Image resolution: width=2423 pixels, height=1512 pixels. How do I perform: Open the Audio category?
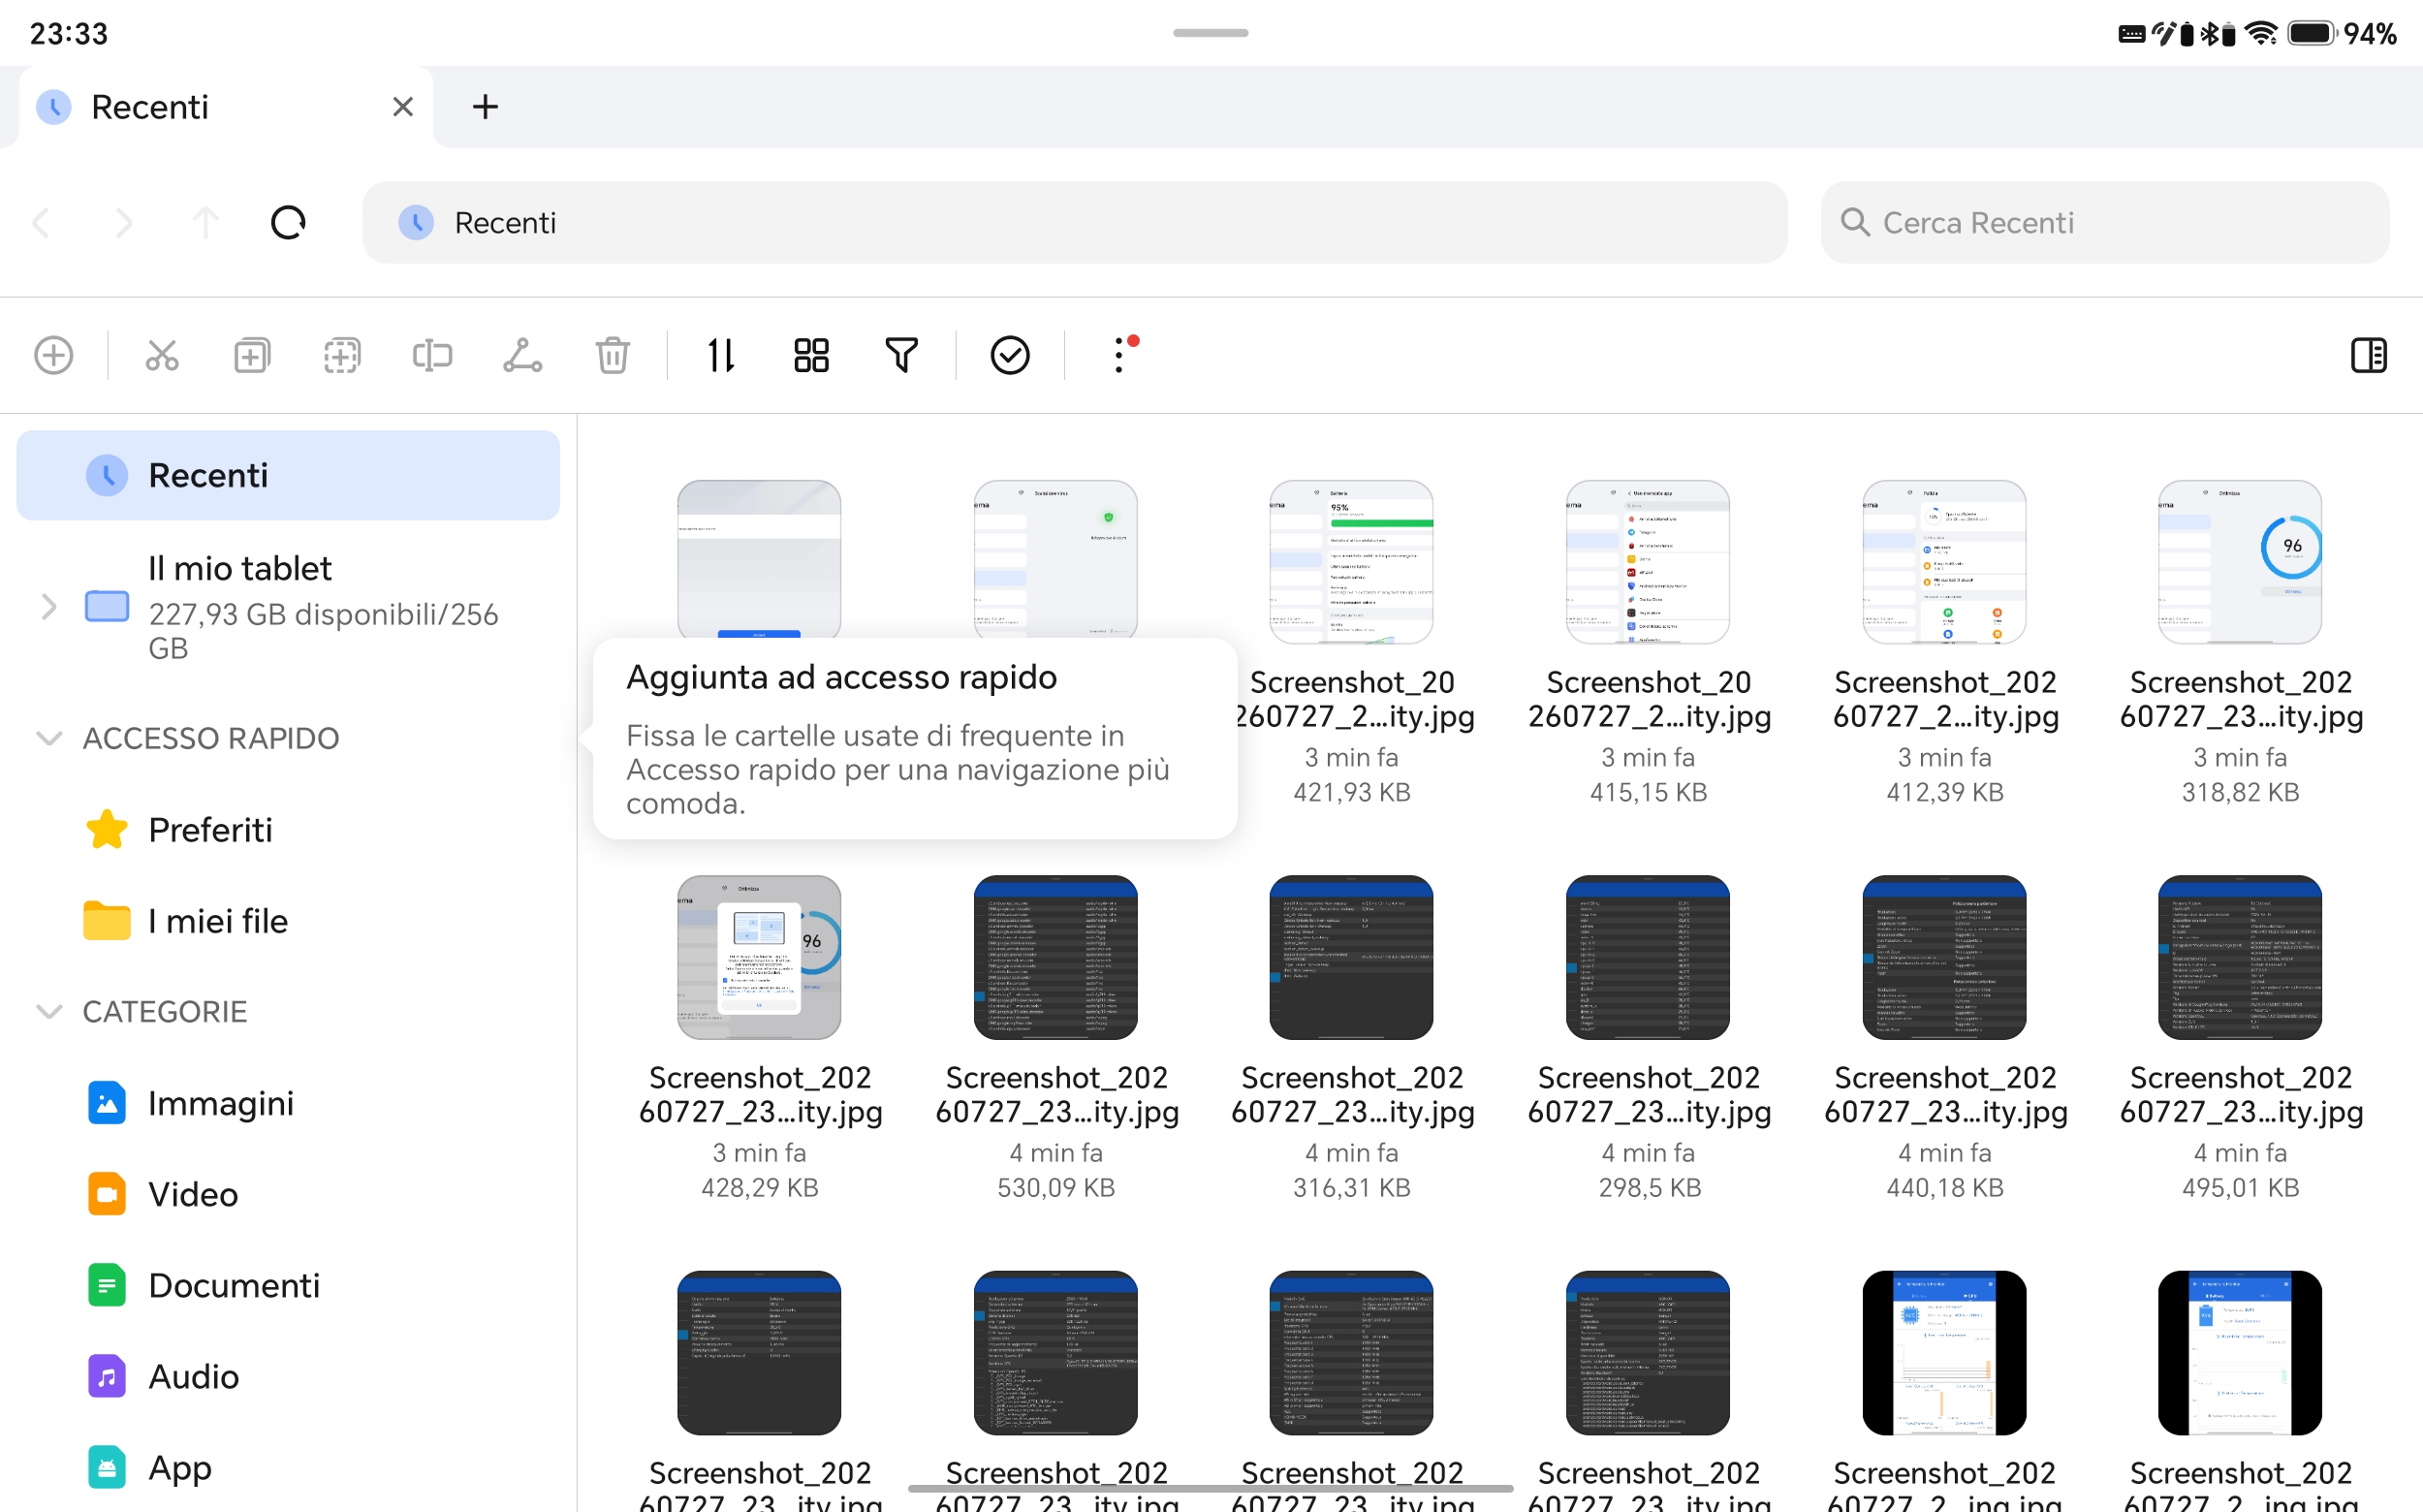pos(288,1376)
